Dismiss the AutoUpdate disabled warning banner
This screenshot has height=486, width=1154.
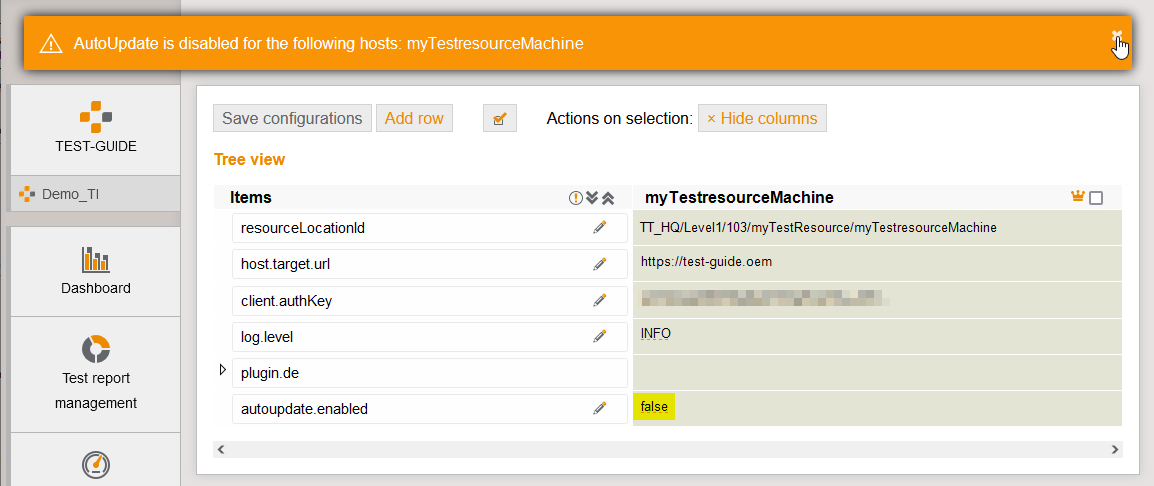pos(1116,35)
